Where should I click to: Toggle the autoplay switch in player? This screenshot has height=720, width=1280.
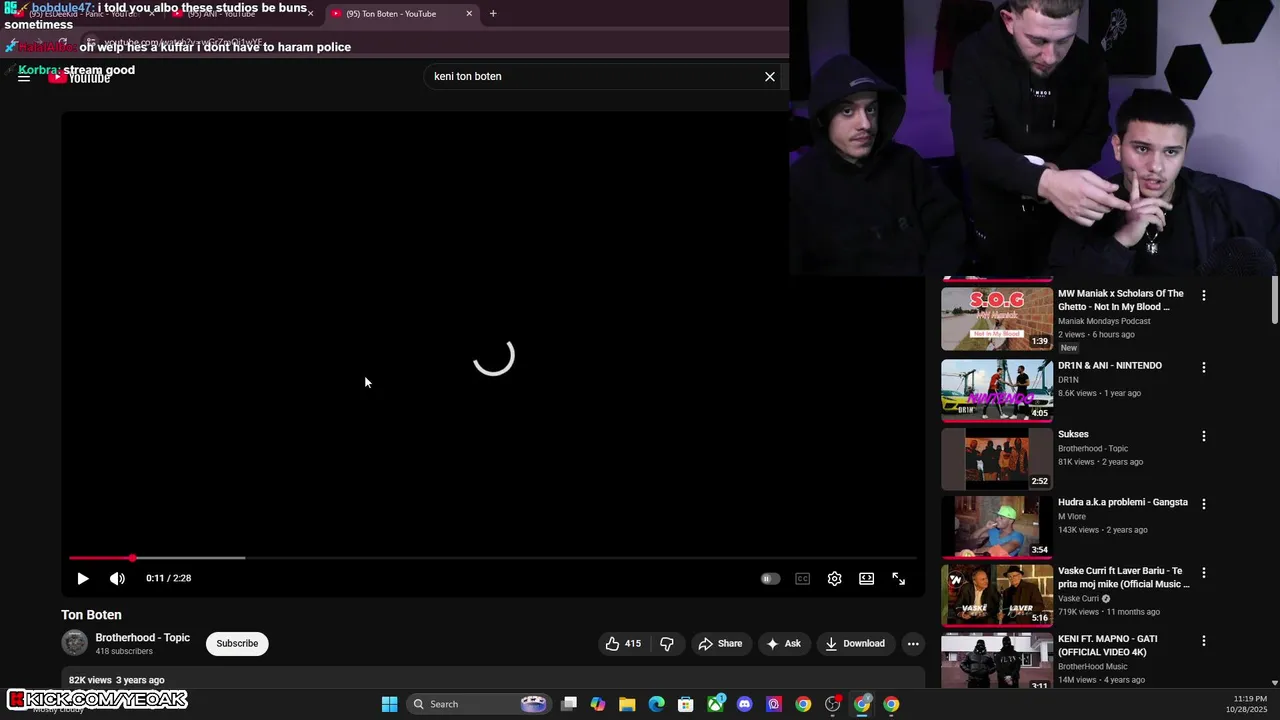(770, 578)
